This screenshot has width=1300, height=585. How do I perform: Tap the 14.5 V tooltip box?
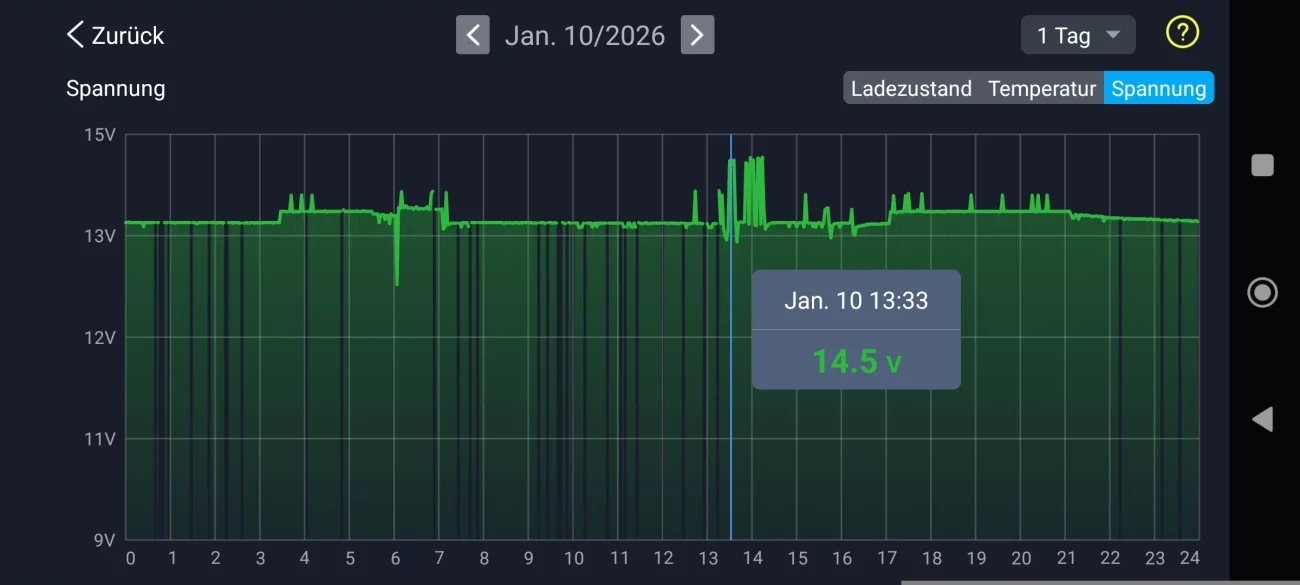[x=856, y=360]
